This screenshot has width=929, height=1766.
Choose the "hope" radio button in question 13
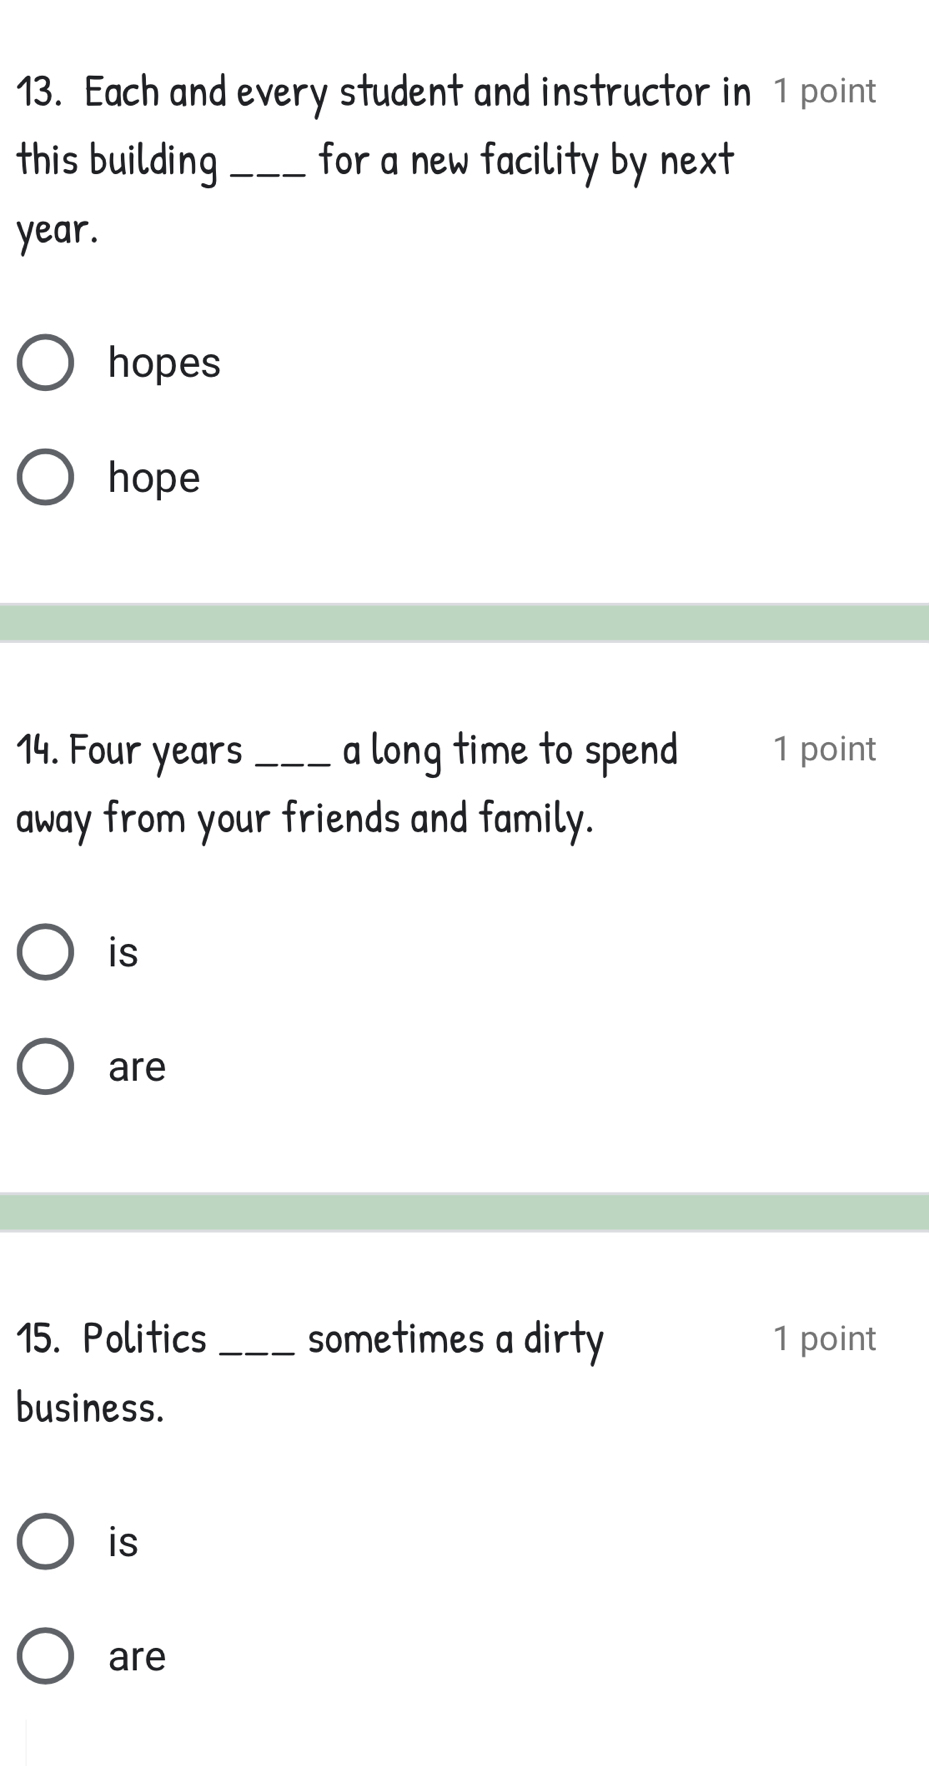(45, 477)
